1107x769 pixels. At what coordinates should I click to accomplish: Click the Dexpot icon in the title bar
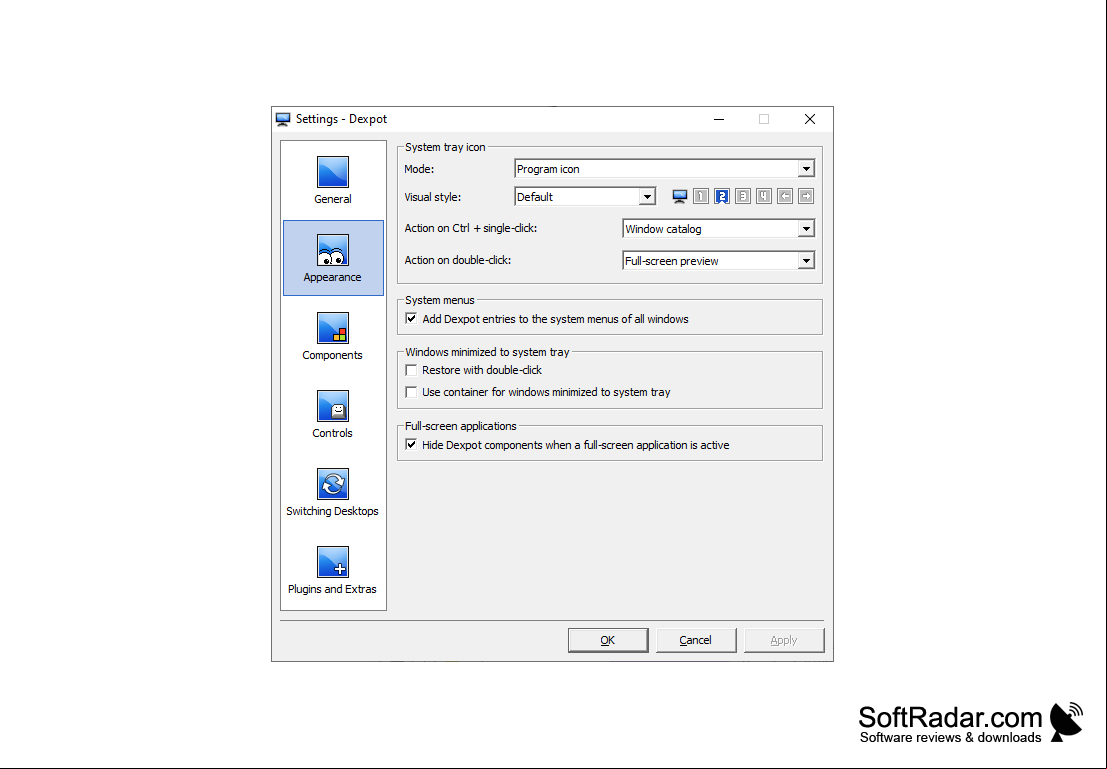tap(283, 119)
